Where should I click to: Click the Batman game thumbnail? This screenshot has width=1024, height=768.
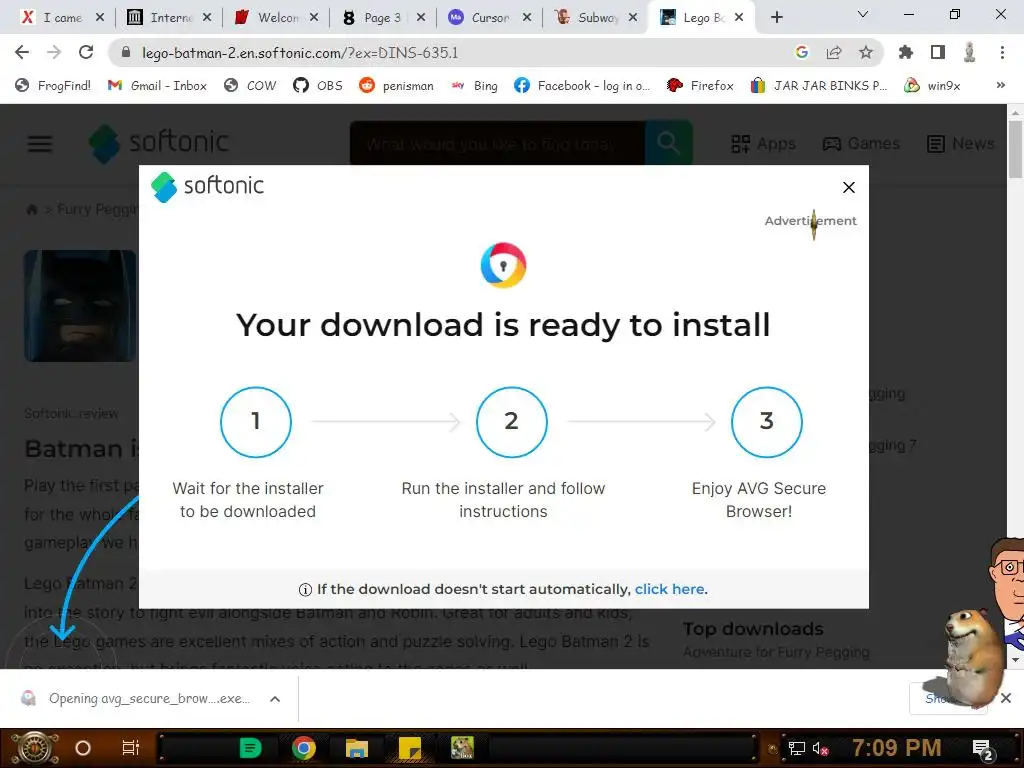(x=82, y=306)
